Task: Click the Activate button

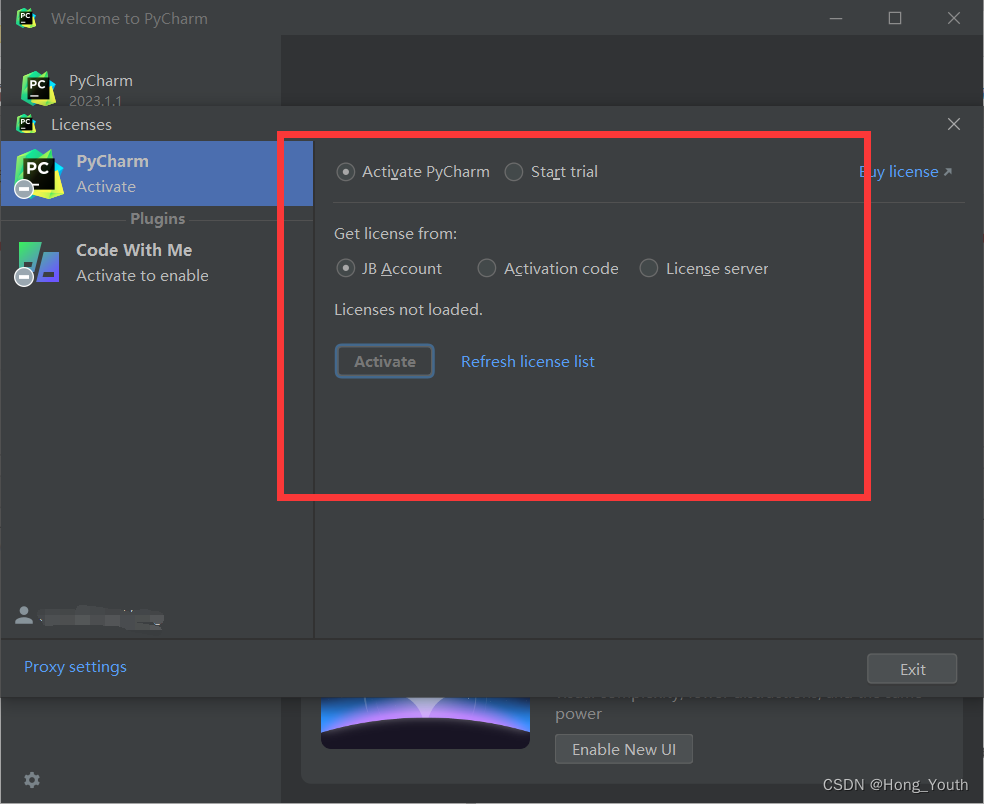Action: pos(385,362)
